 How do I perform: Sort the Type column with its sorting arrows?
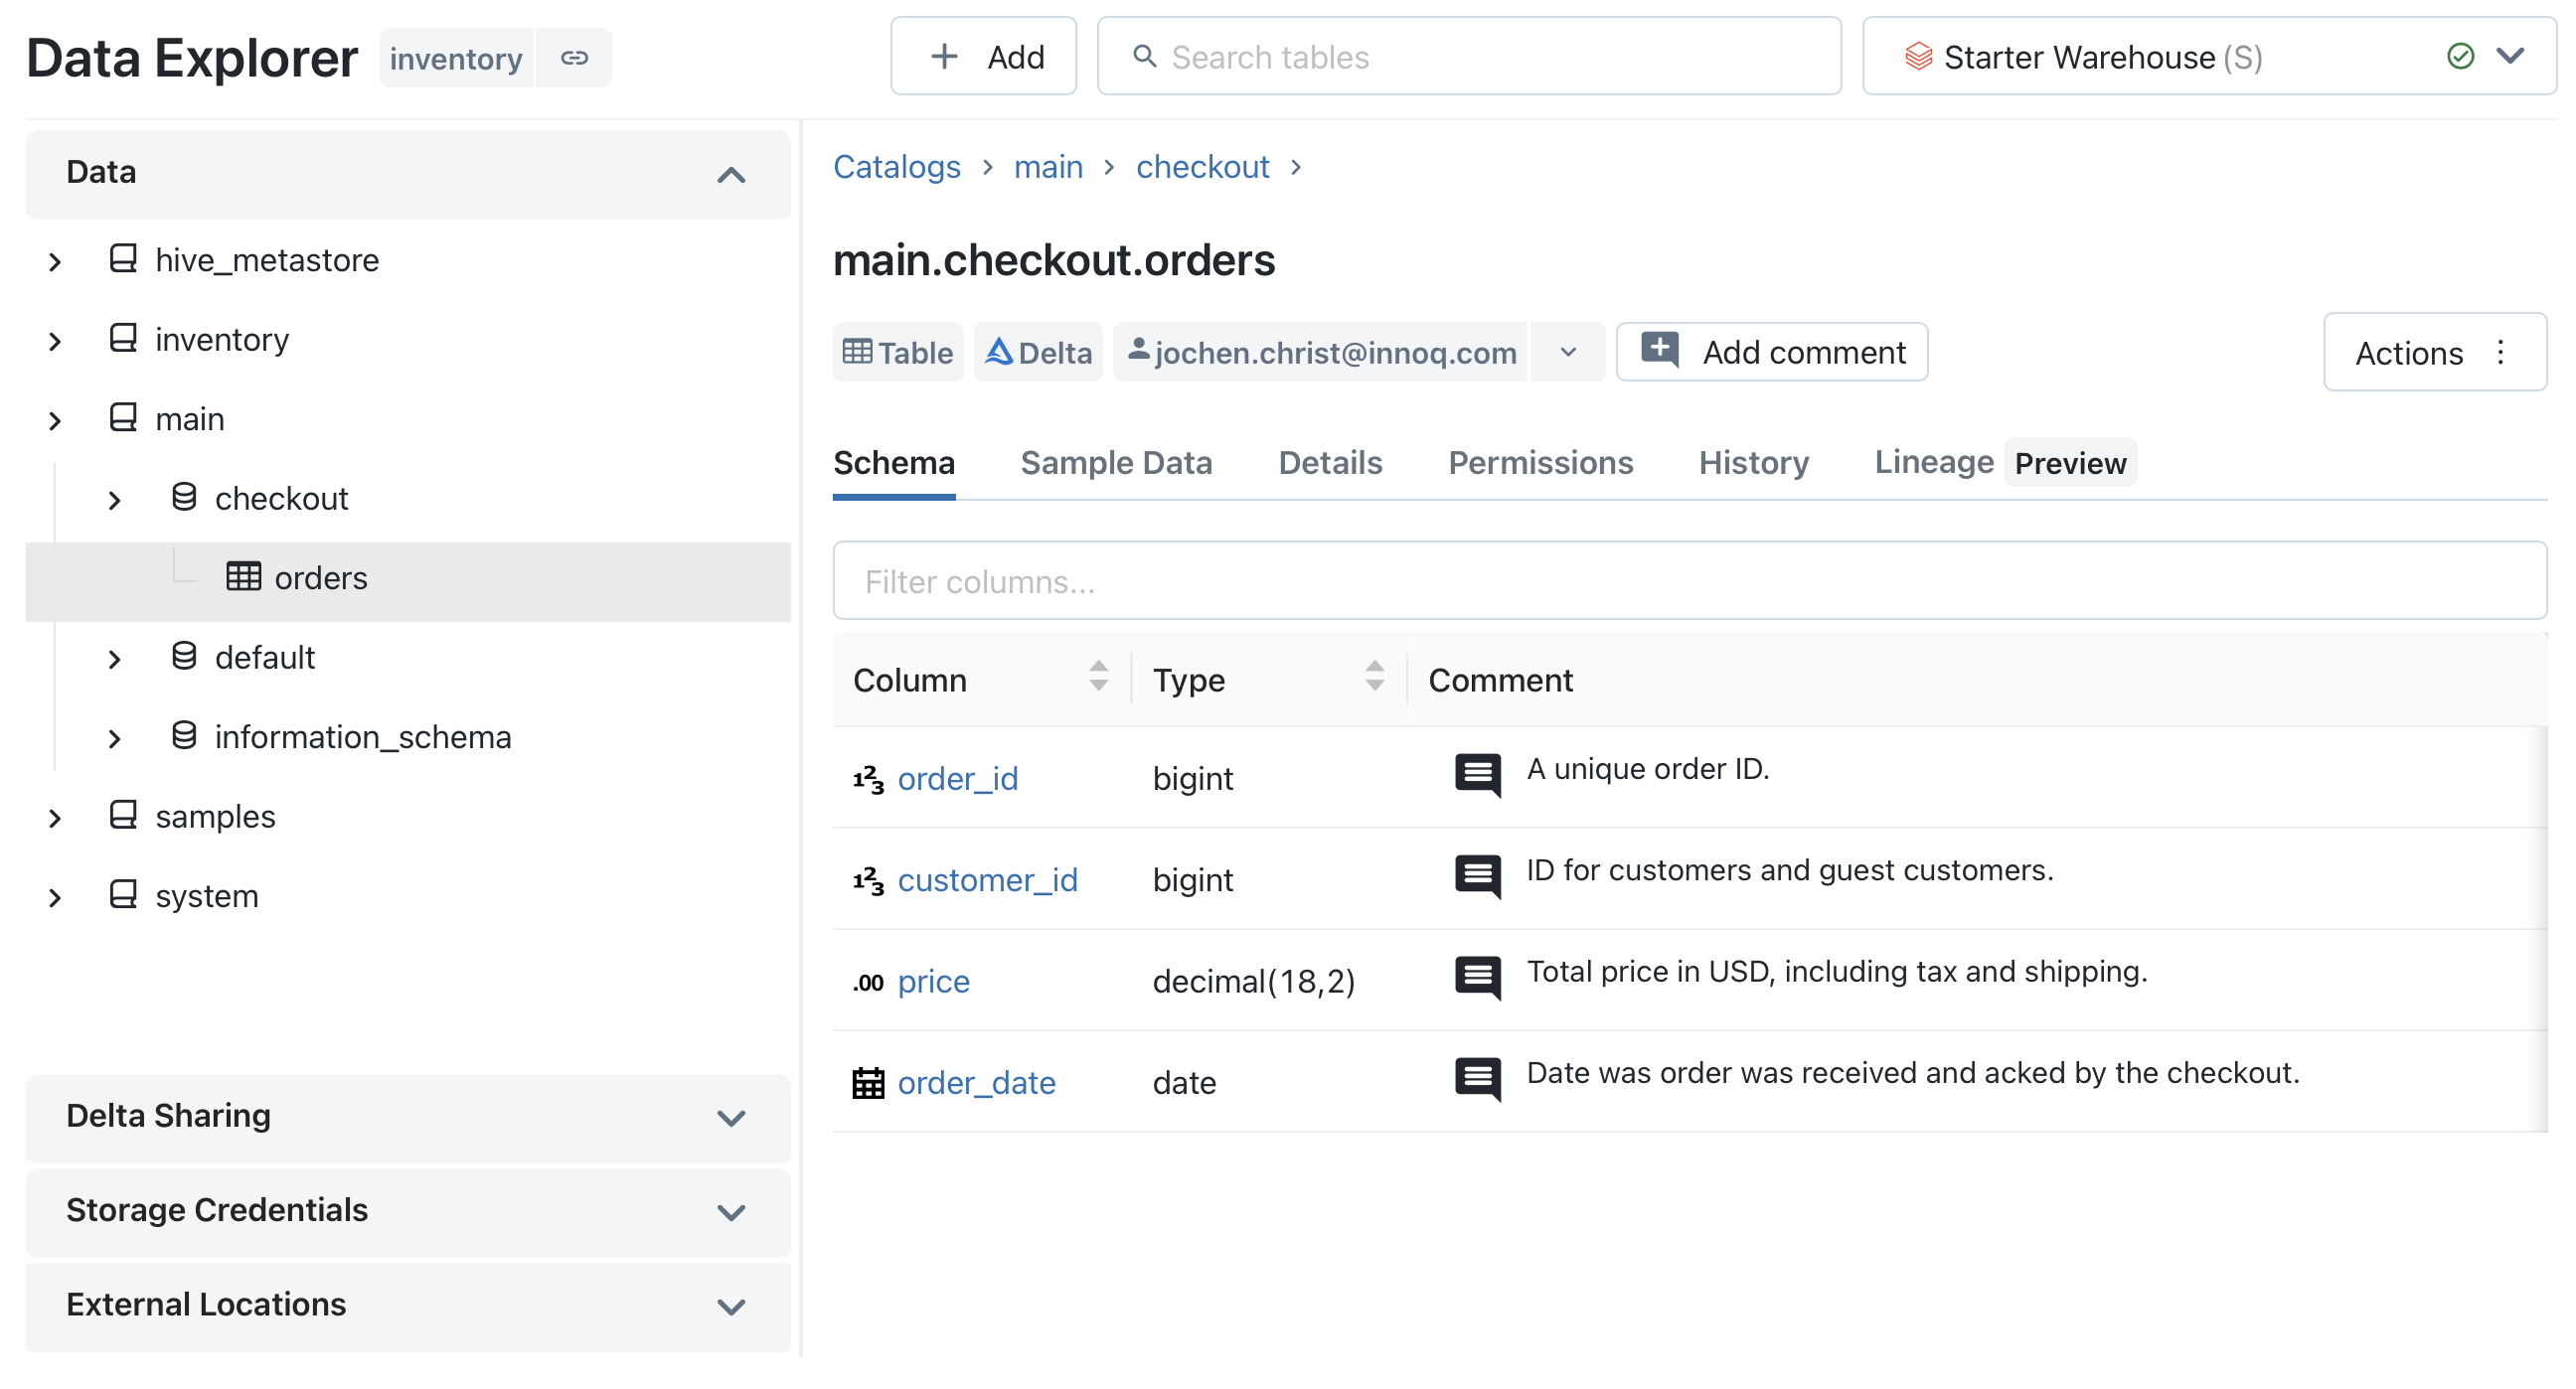click(1375, 678)
